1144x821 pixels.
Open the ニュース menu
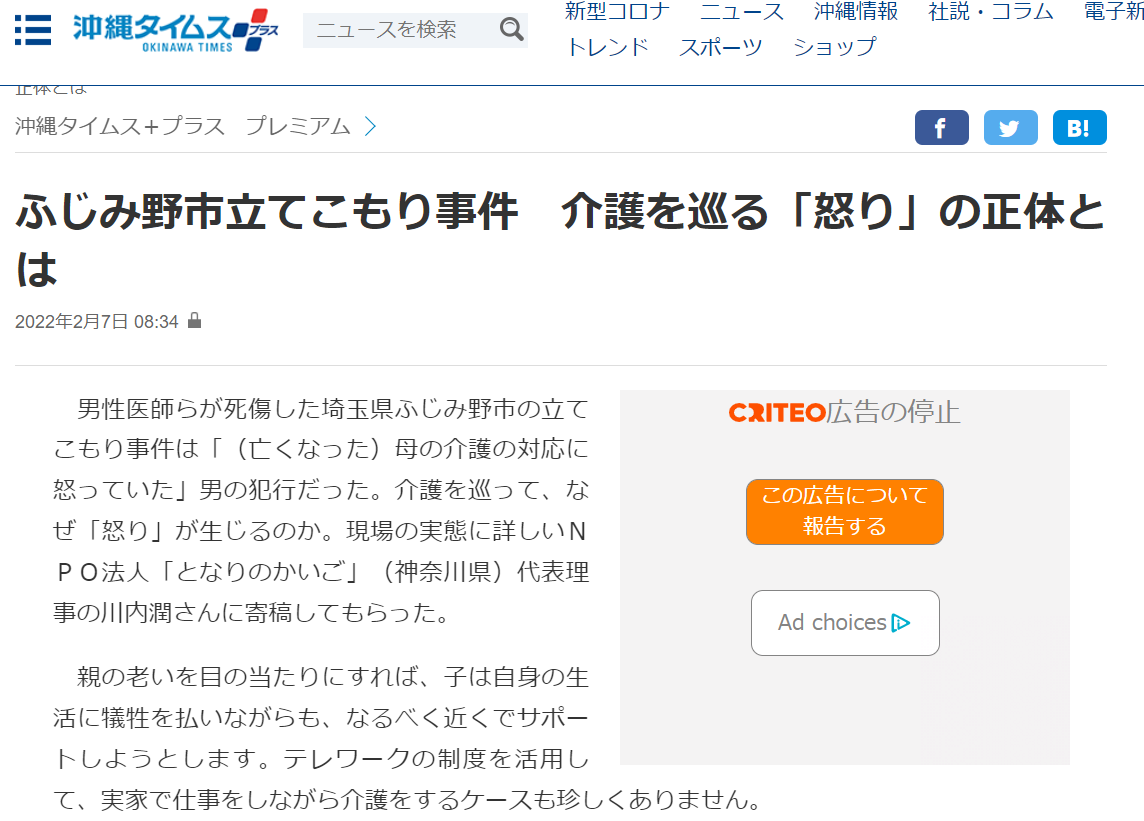click(742, 11)
